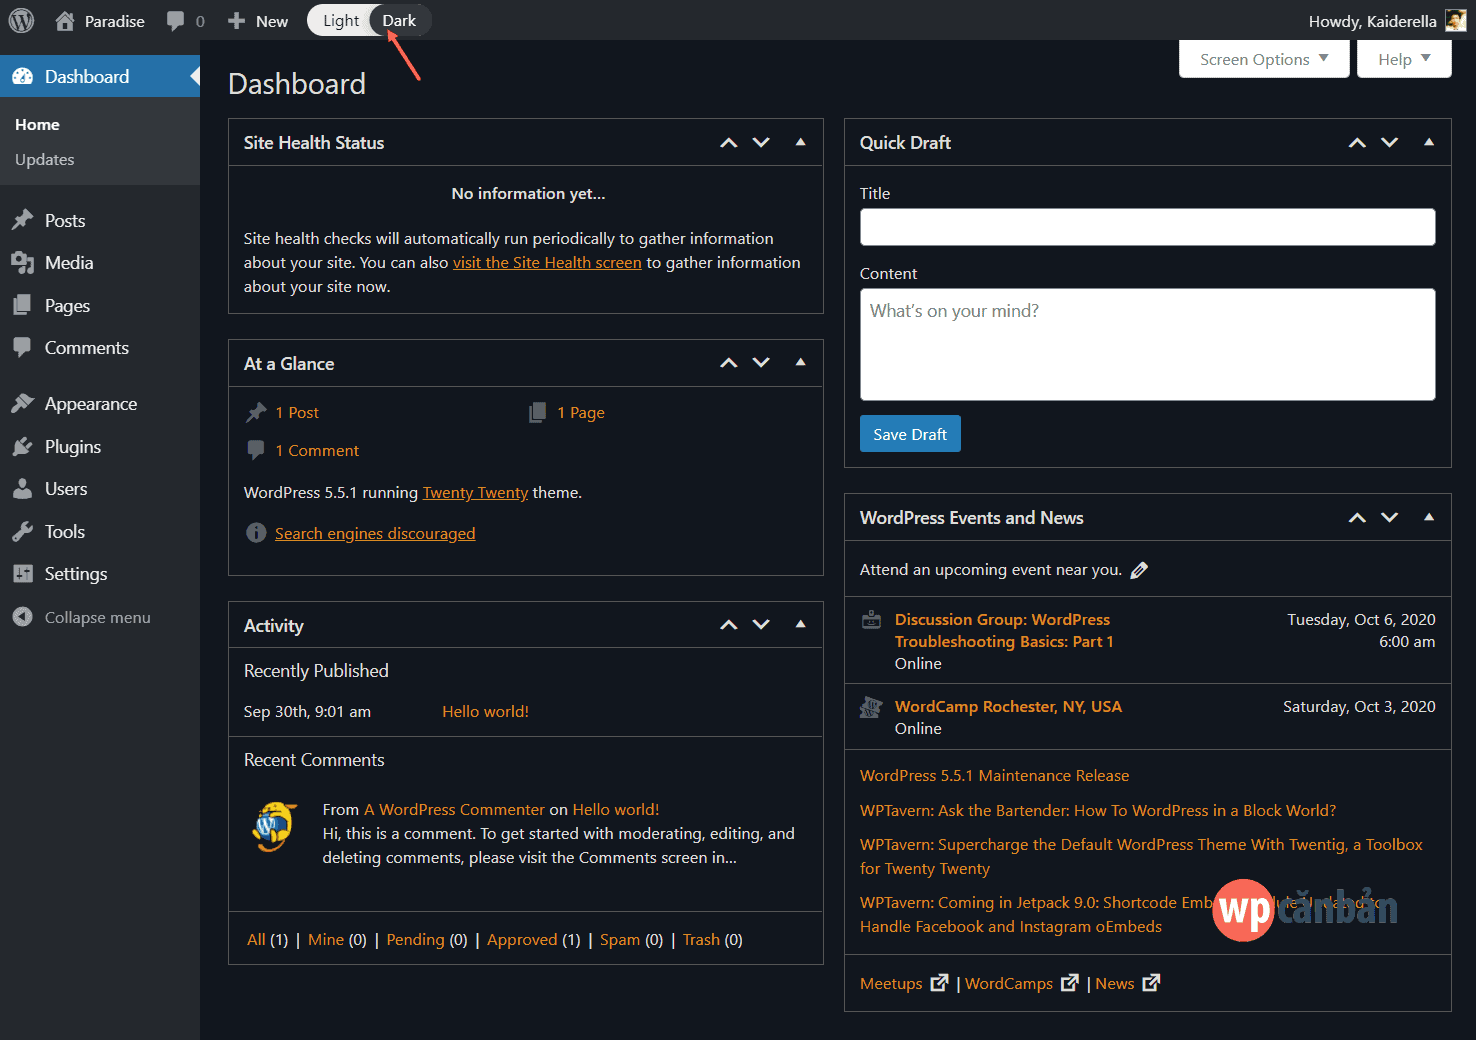Screen dimensions: 1476x1040
Task: Click the external link icon beside WordCamps
Action: point(1070,982)
